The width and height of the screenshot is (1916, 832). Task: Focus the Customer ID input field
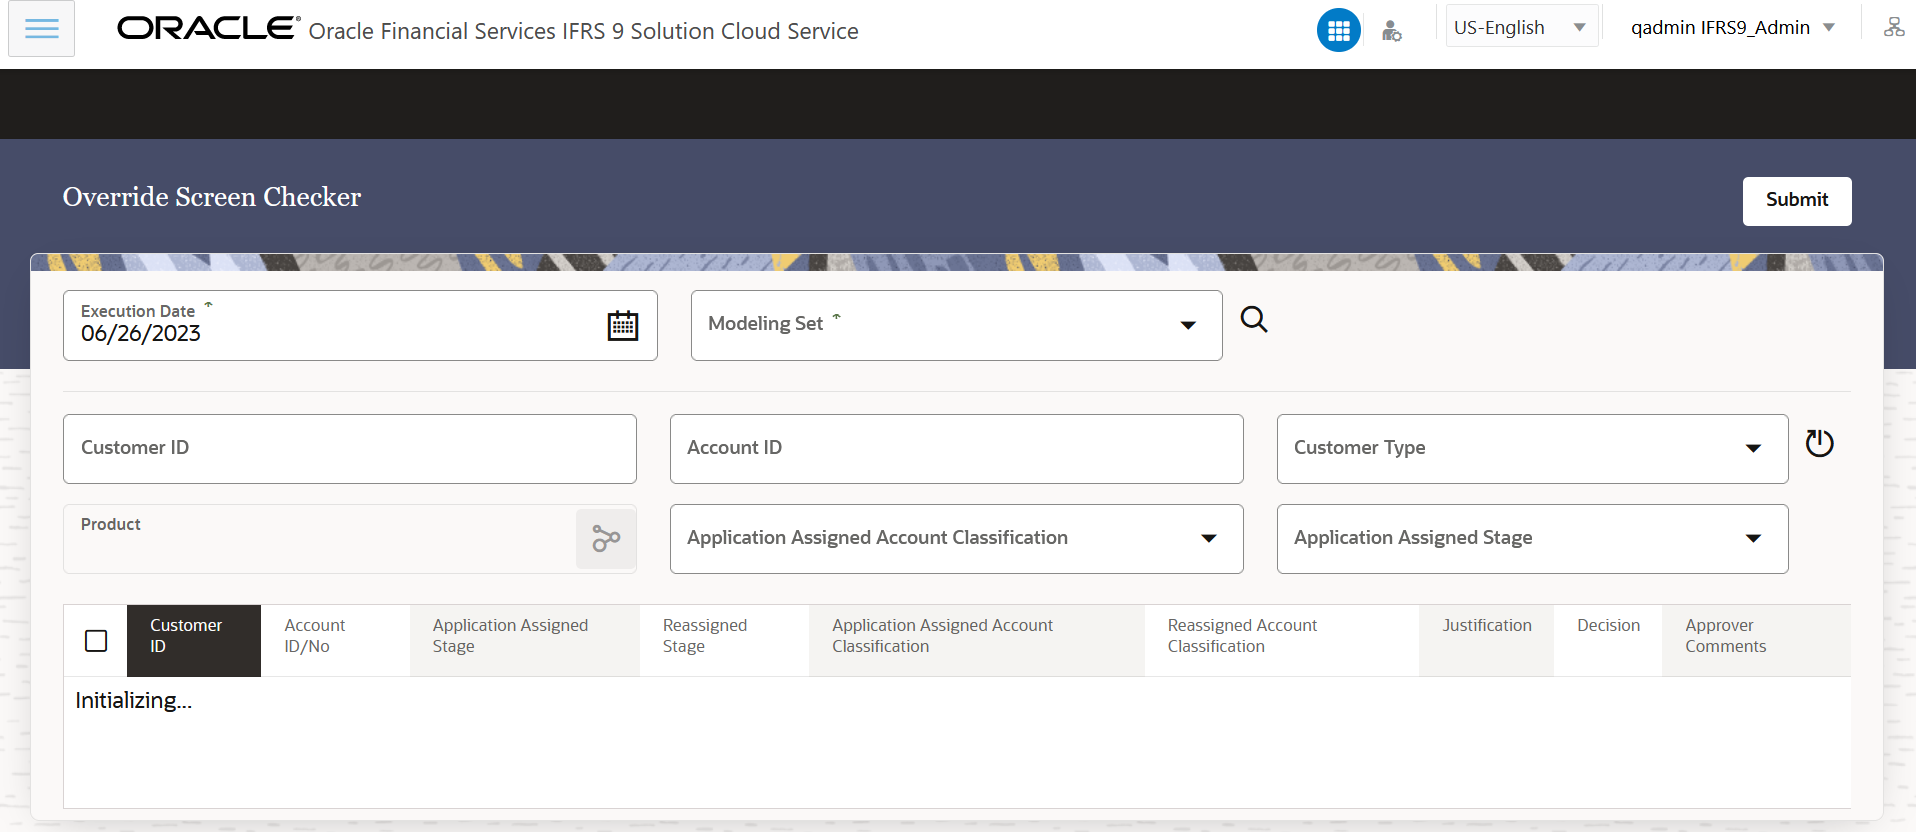350,449
